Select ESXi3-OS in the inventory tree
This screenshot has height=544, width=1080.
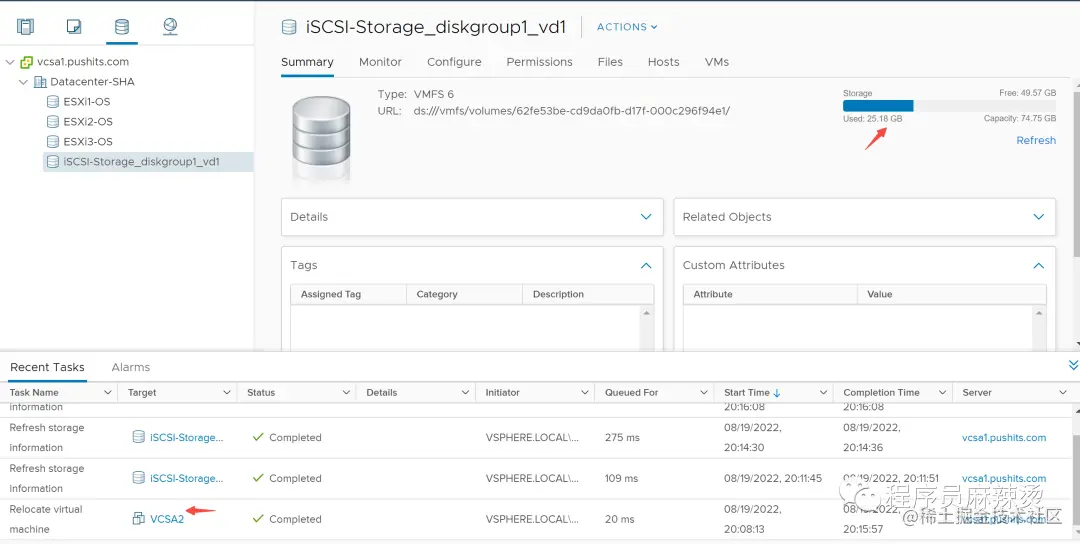click(88, 142)
